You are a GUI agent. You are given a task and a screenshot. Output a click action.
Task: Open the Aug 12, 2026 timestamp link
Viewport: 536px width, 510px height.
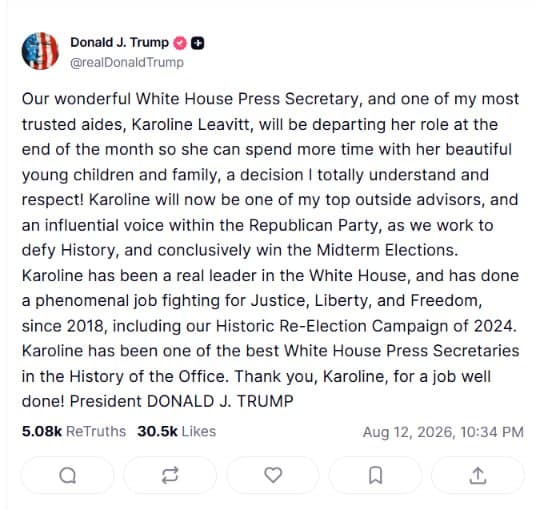click(443, 432)
